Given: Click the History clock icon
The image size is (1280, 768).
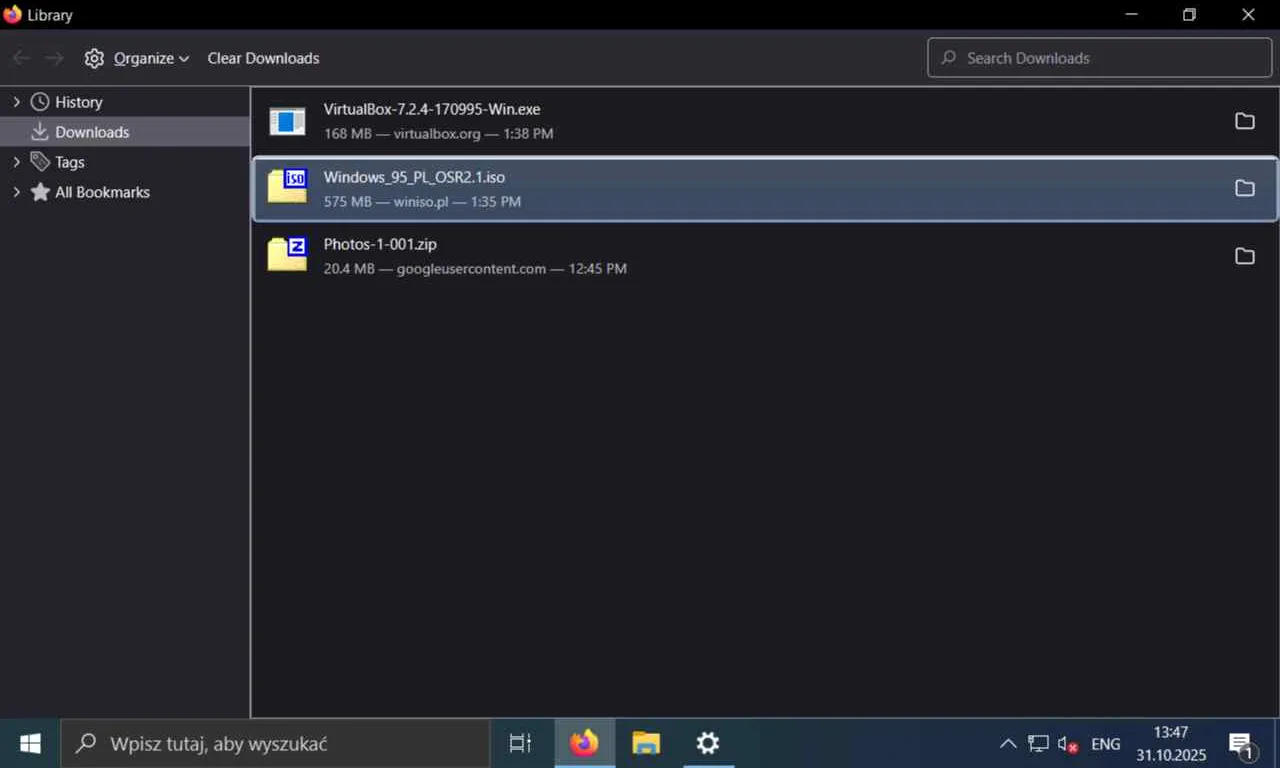Looking at the screenshot, I should point(40,102).
